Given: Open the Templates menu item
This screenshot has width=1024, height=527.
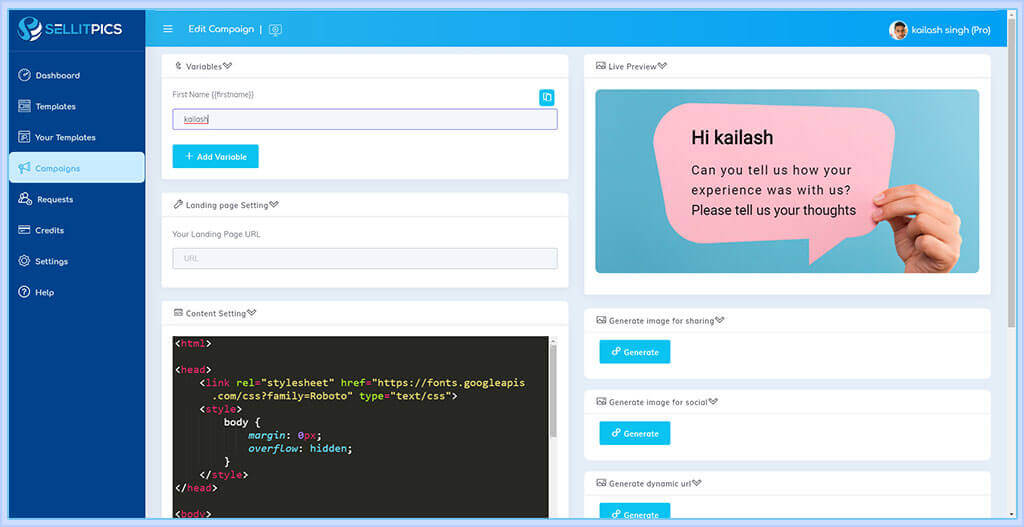Looking at the screenshot, I should (x=55, y=106).
